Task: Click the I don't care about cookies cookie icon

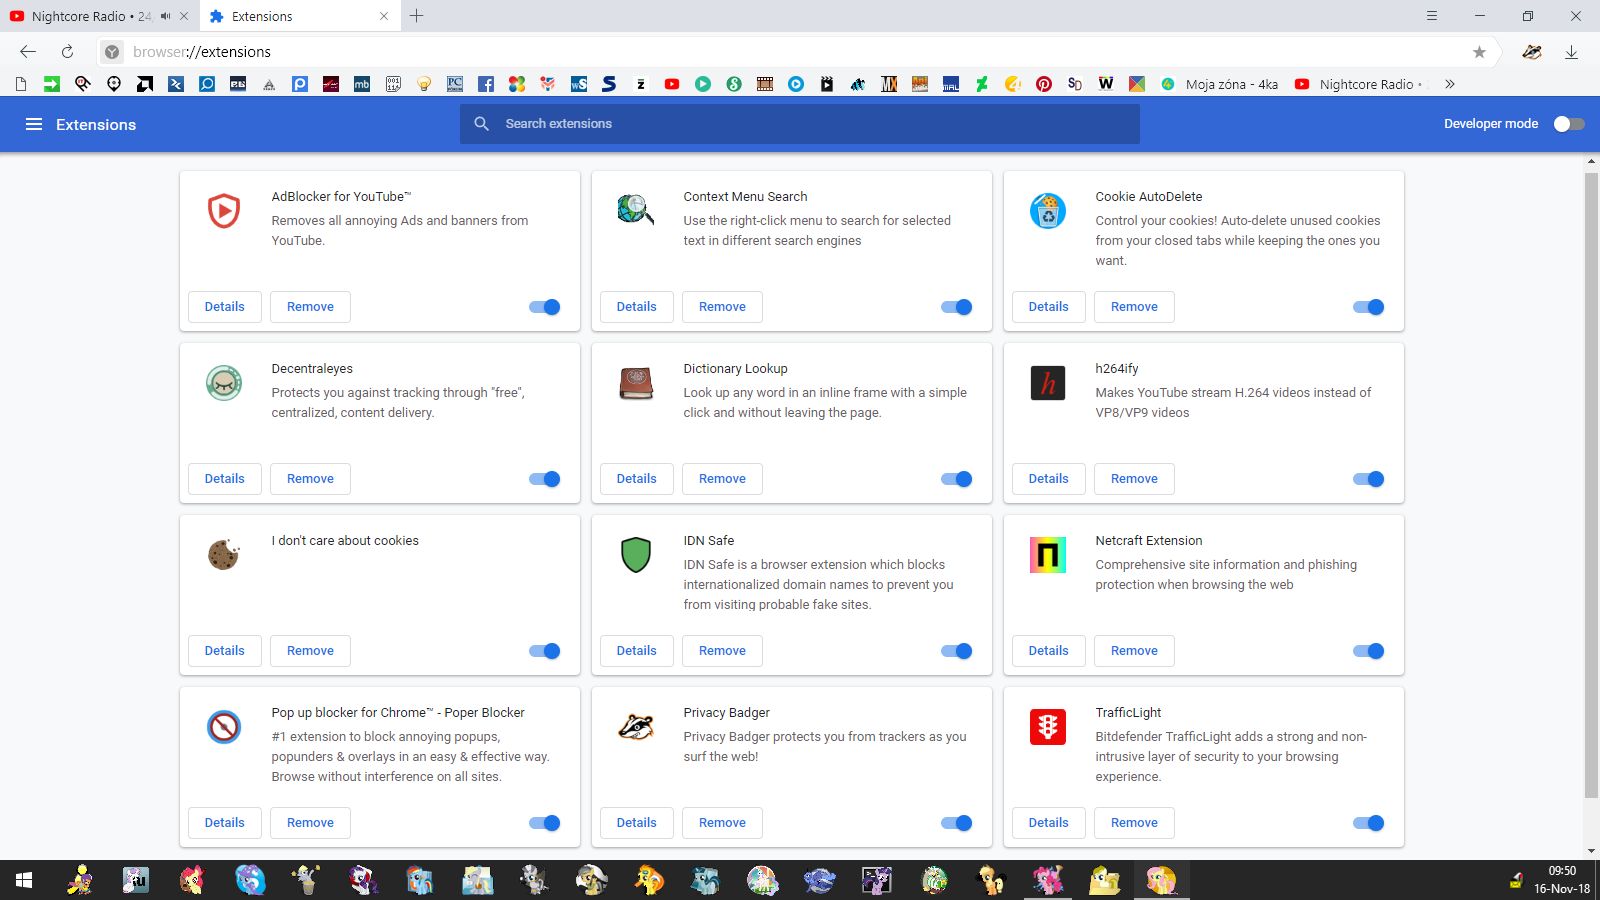Action: pos(224,555)
